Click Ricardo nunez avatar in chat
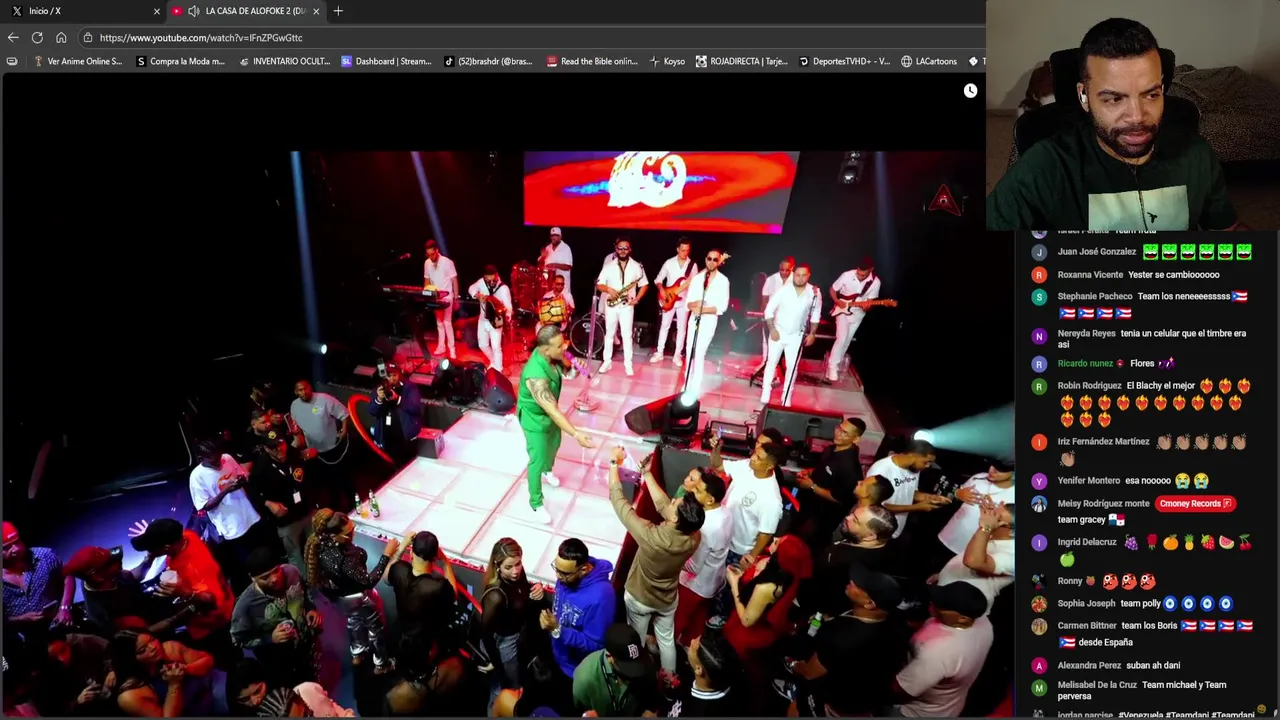 [1039, 365]
